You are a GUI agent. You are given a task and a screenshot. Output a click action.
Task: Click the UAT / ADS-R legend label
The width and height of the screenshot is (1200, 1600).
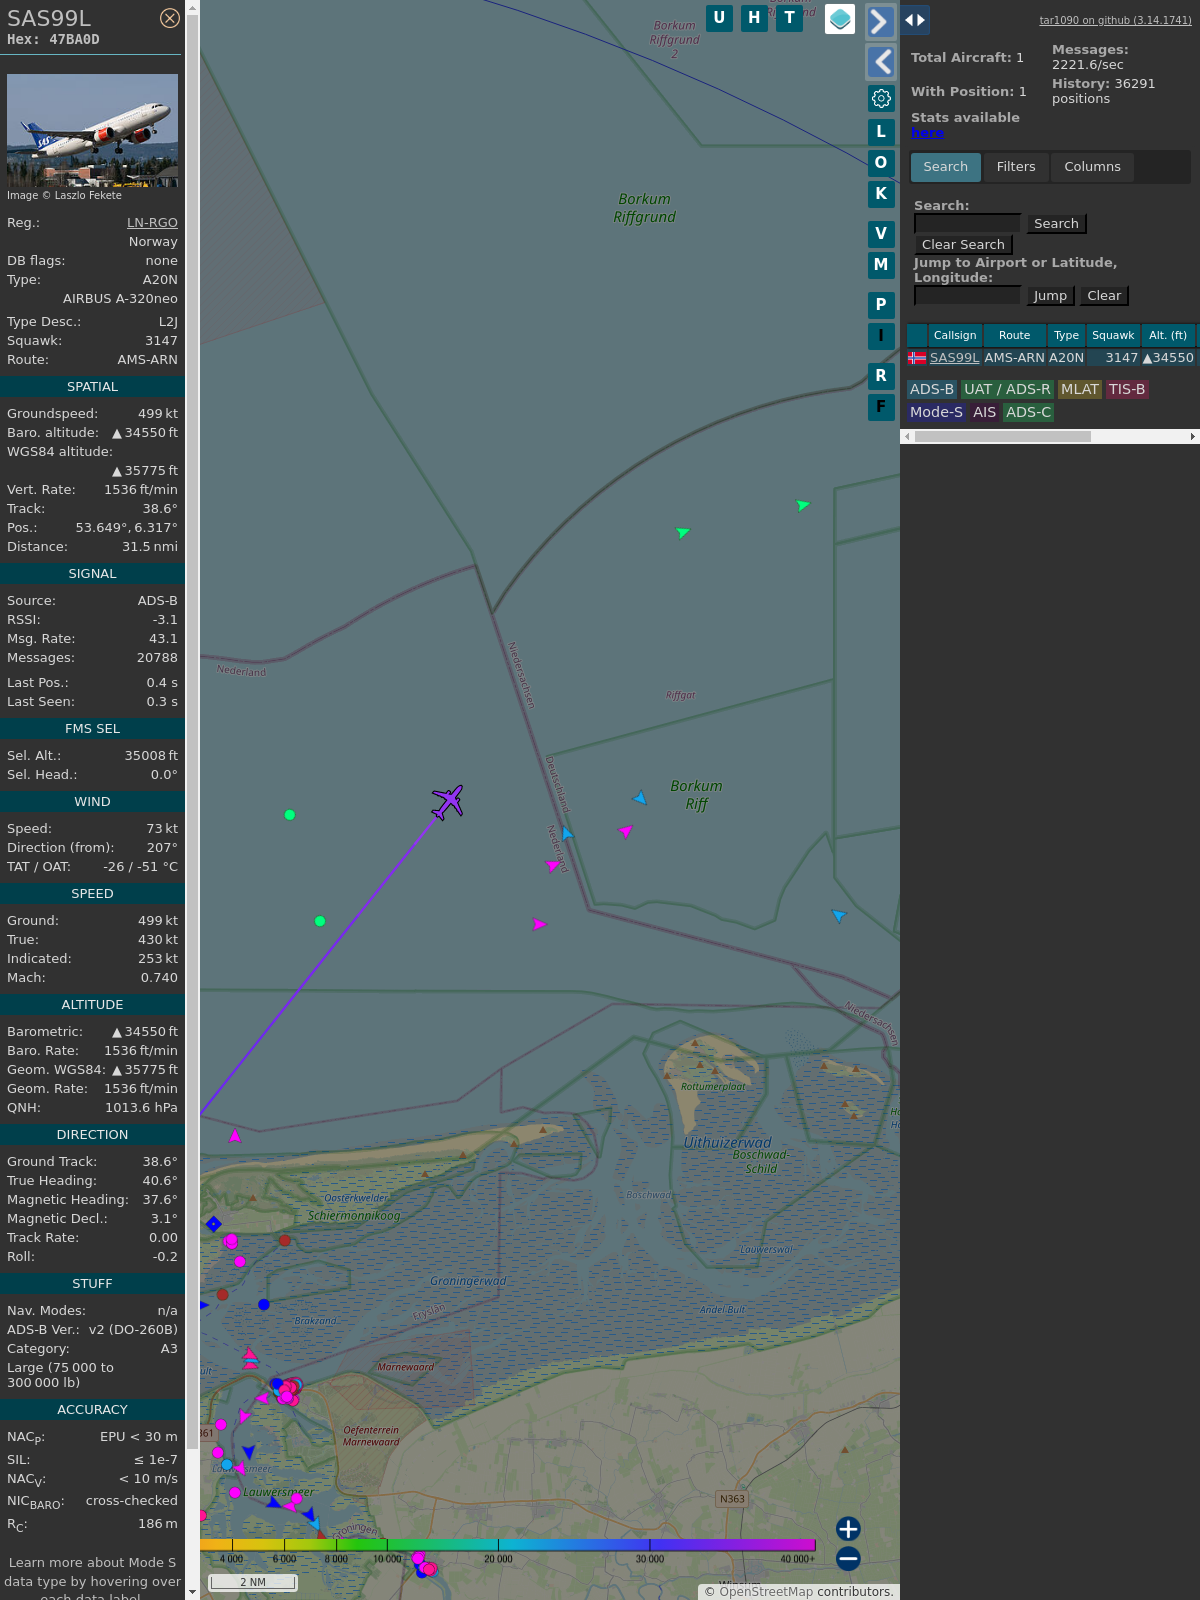pos(1007,390)
